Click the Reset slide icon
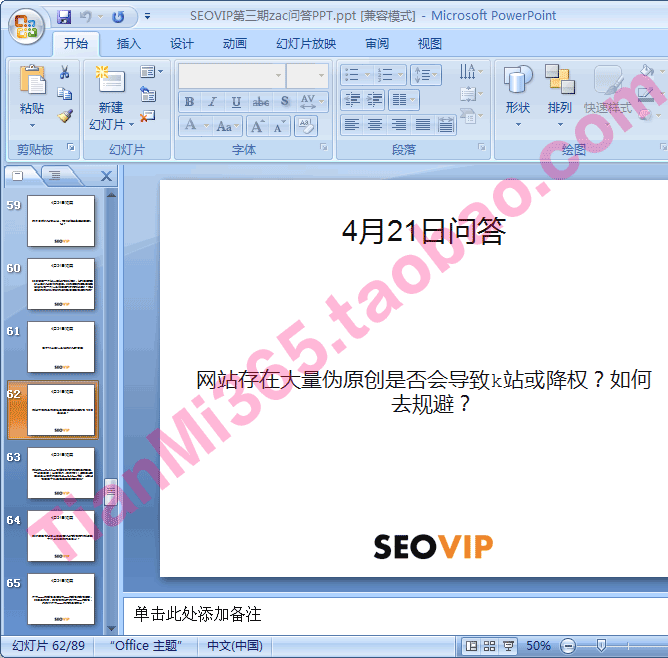 coord(148,94)
